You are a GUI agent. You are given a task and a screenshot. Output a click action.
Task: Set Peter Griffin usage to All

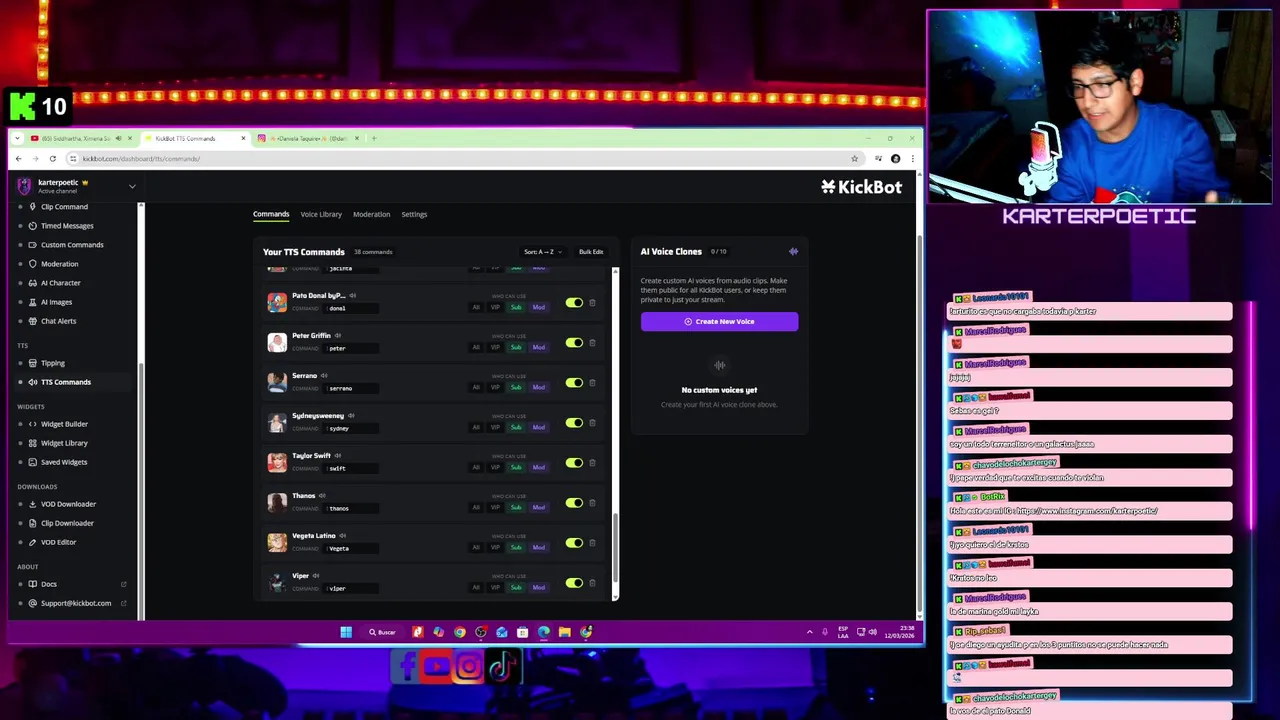click(x=476, y=347)
